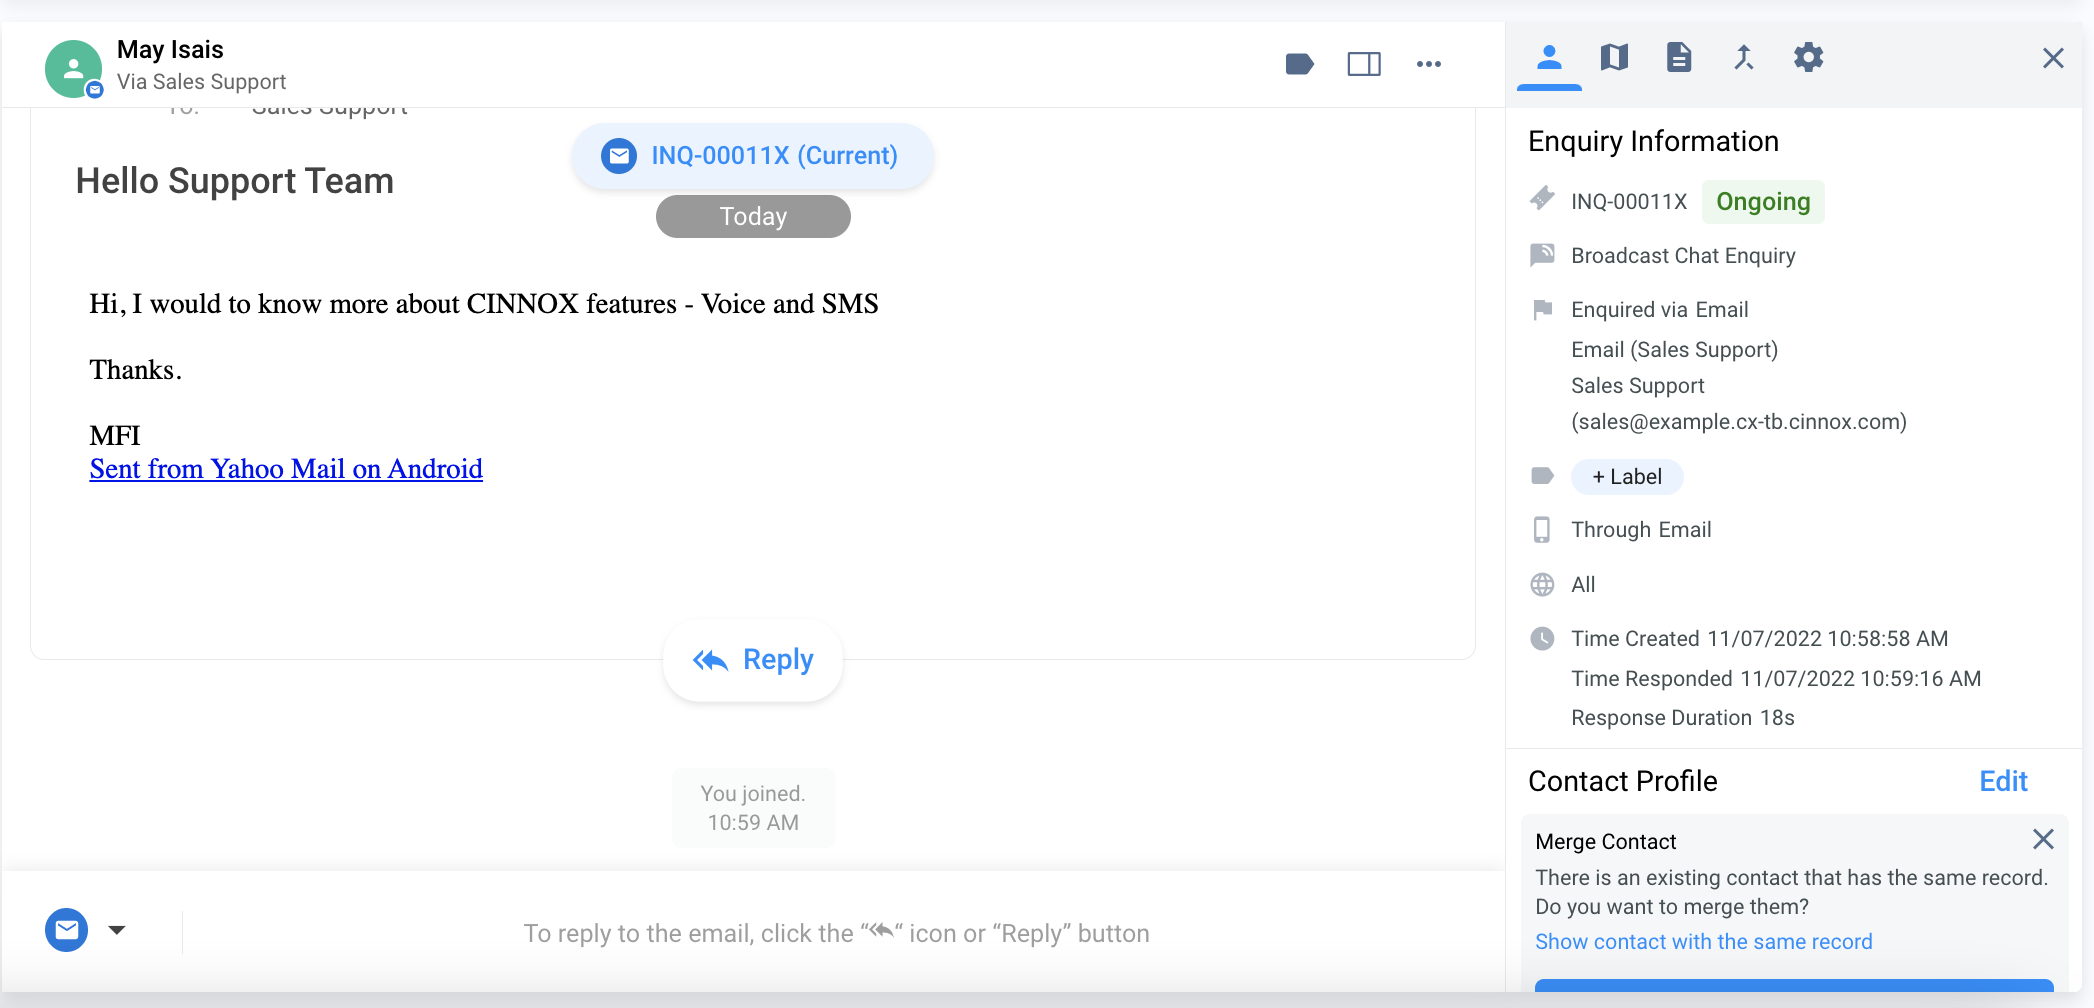Open the merge arrows icon tab

(x=1744, y=58)
